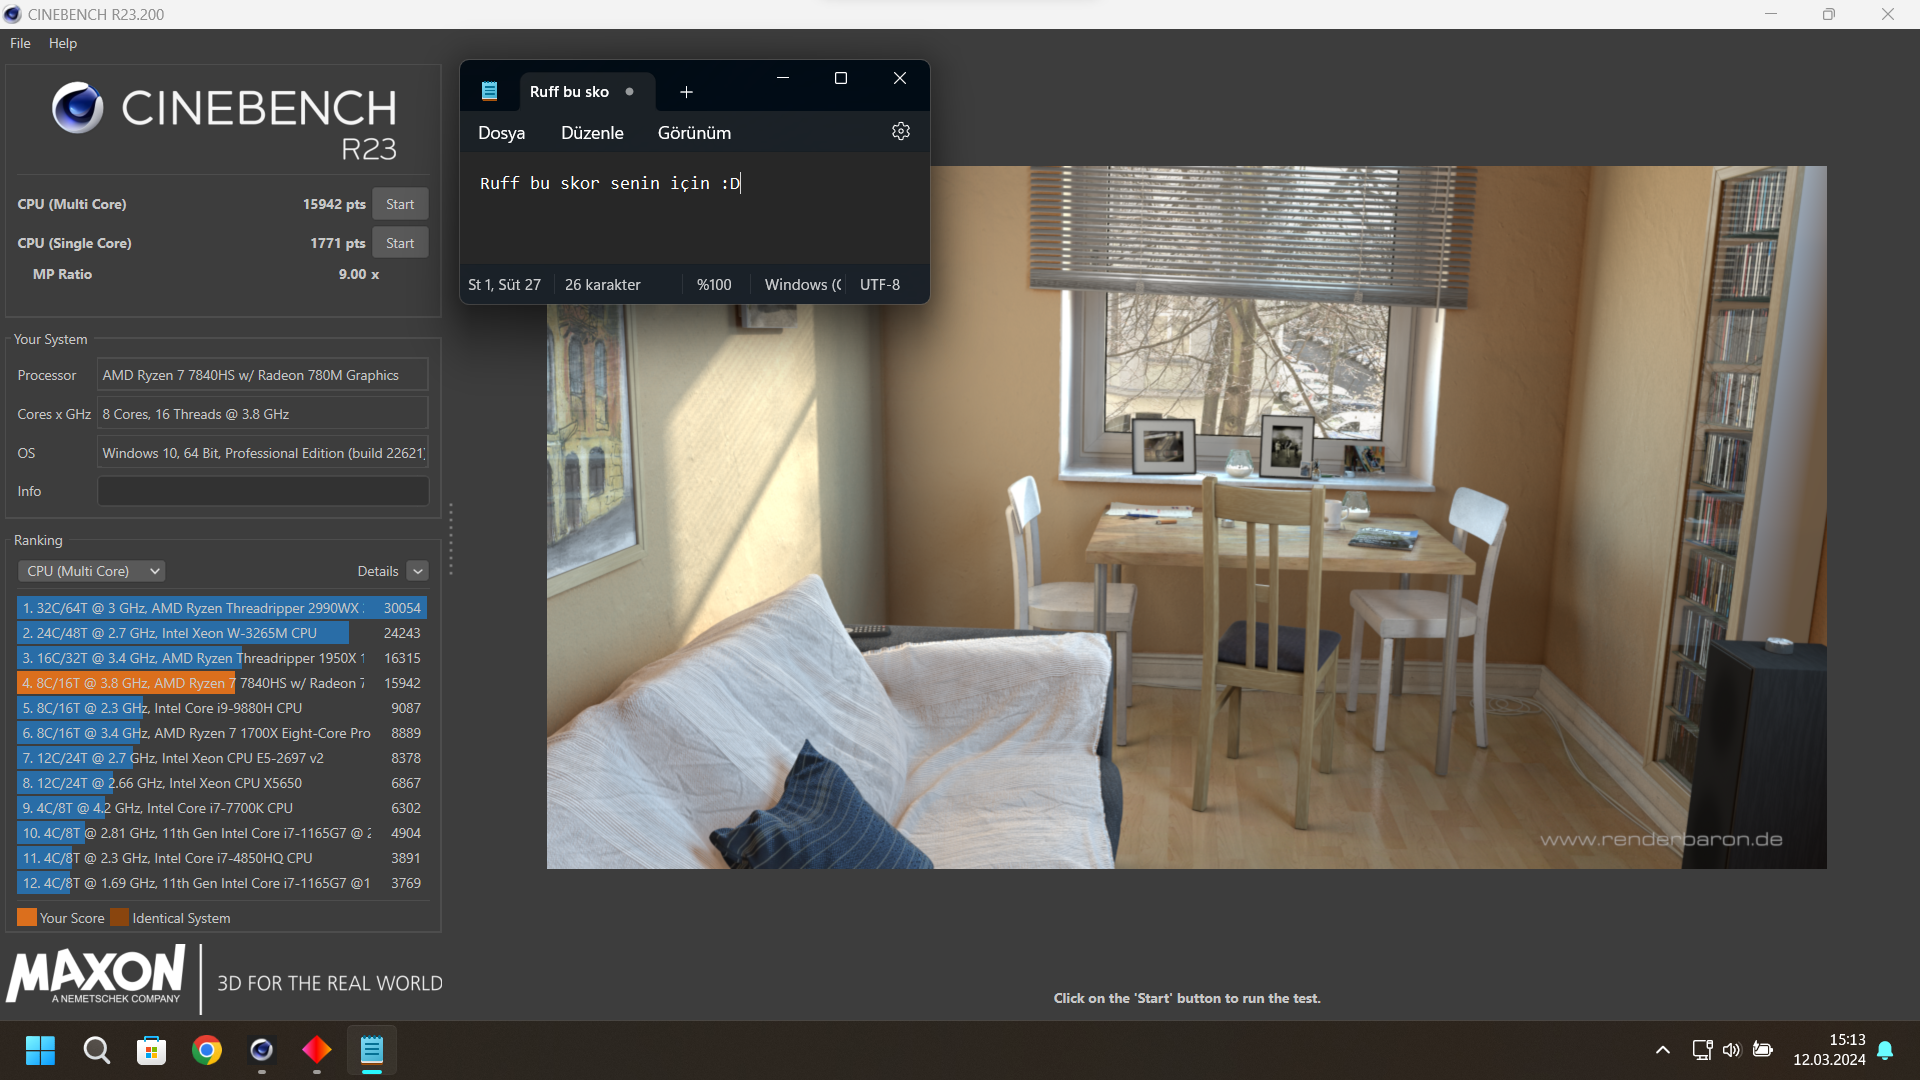Open Notepad settings gear icon
Image resolution: width=1920 pixels, height=1080 pixels.
click(x=900, y=132)
